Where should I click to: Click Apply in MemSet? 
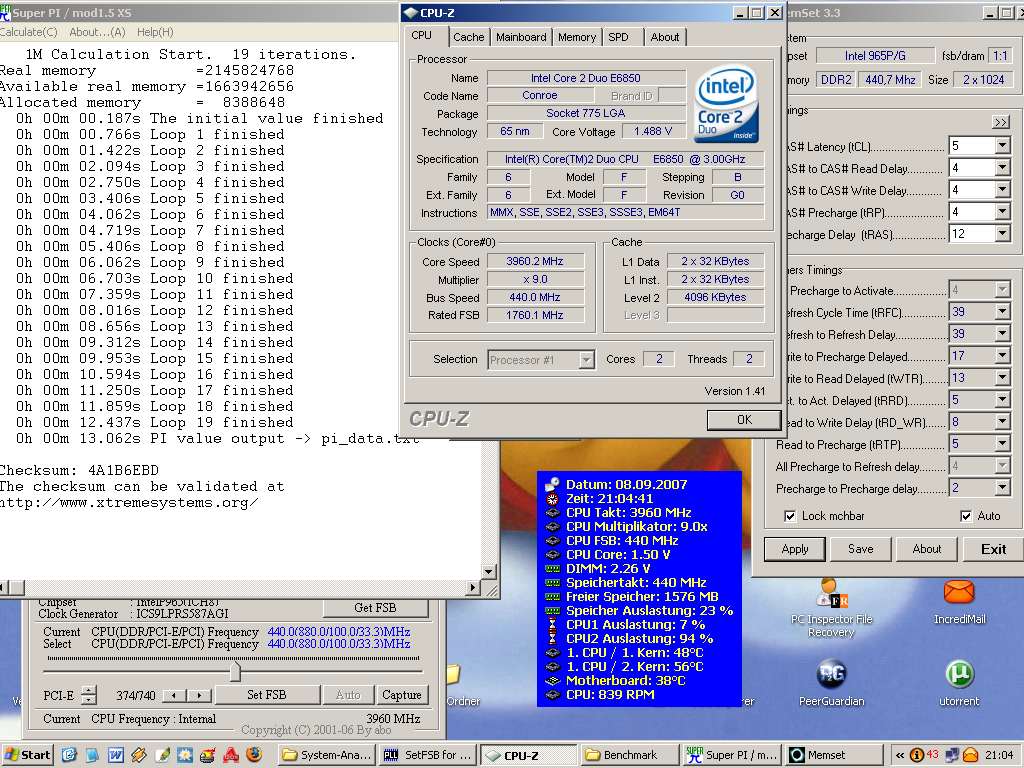tap(795, 549)
